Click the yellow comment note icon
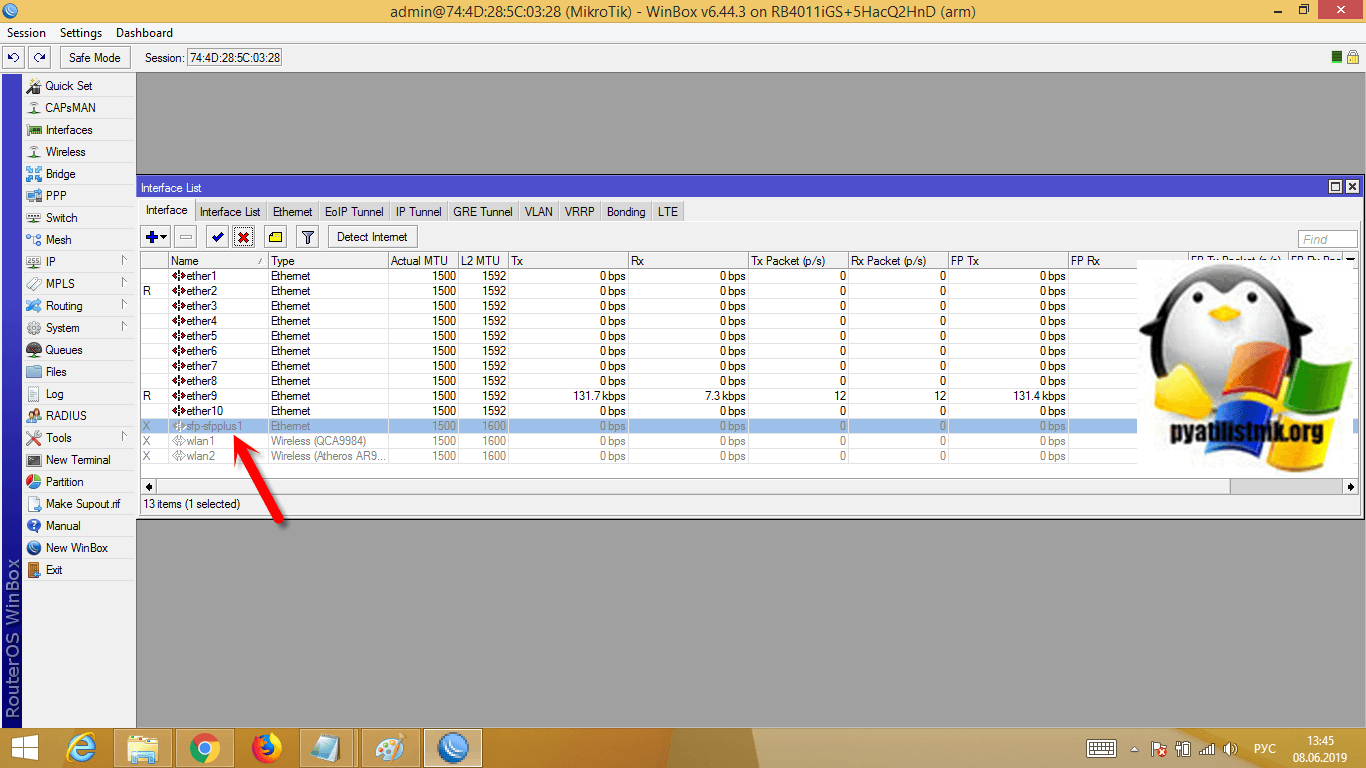Screen dimensions: 1366x768 click(276, 237)
